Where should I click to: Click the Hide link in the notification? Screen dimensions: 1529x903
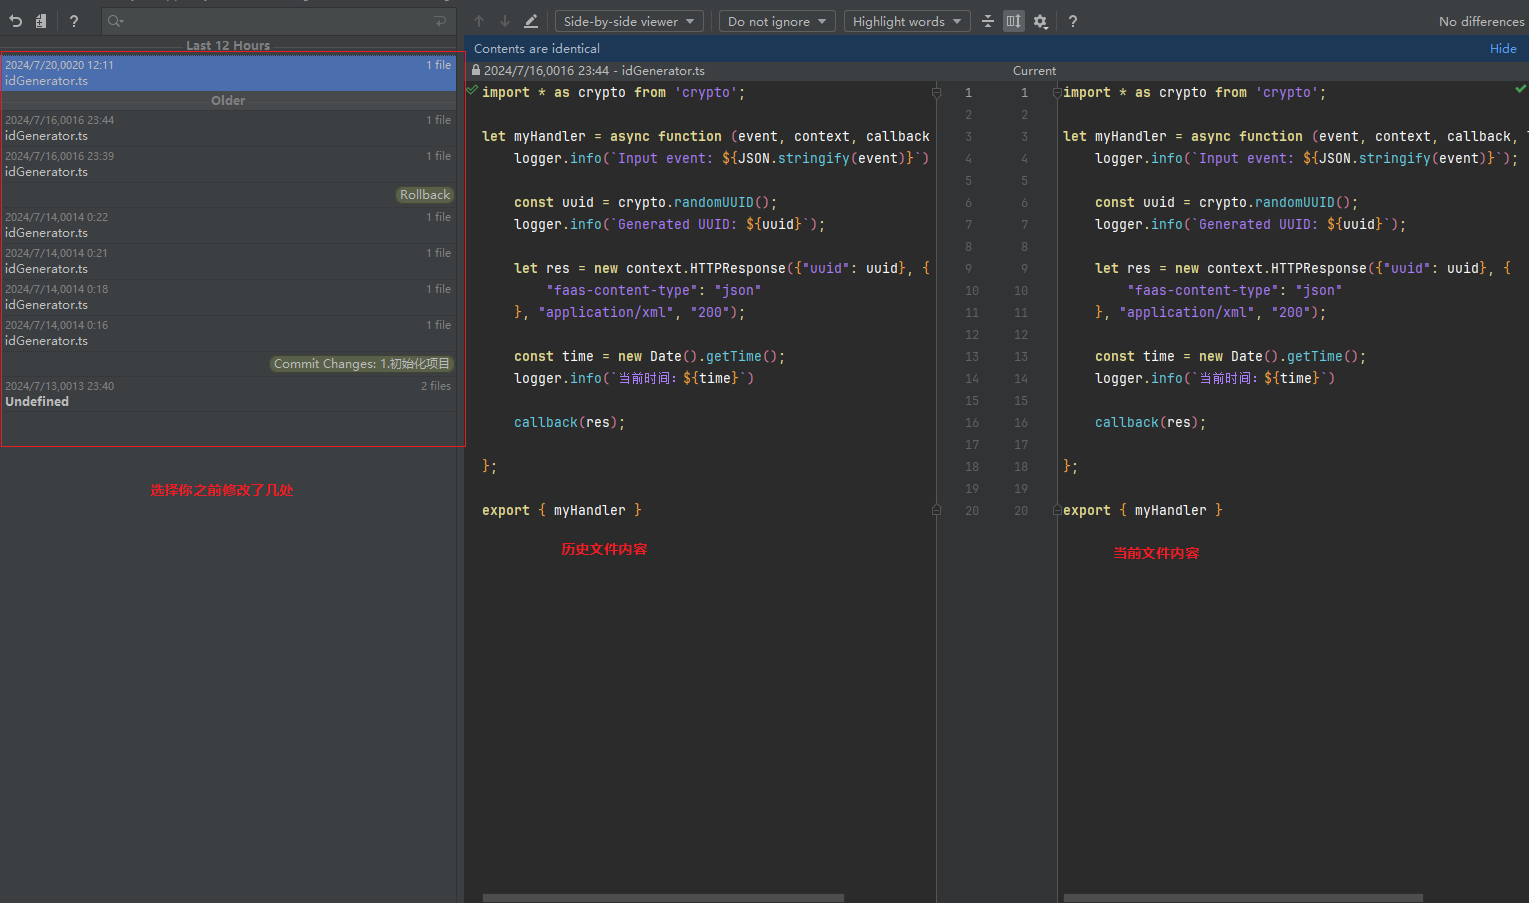click(1503, 48)
